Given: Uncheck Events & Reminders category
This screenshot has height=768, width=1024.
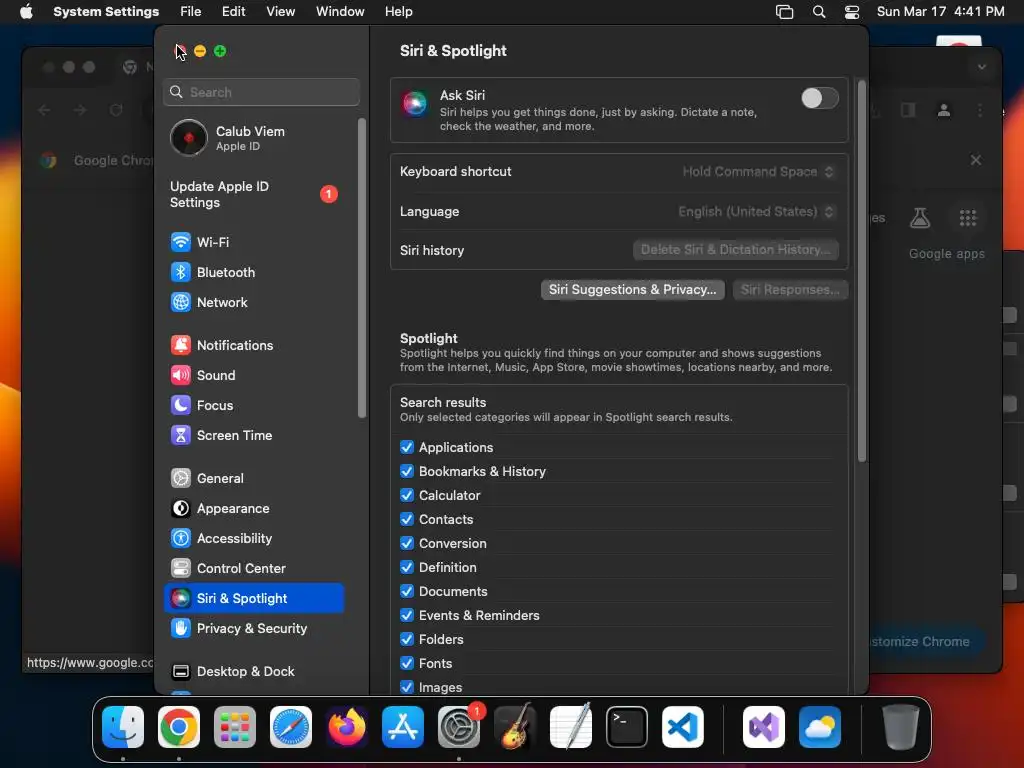Looking at the screenshot, I should [x=407, y=615].
